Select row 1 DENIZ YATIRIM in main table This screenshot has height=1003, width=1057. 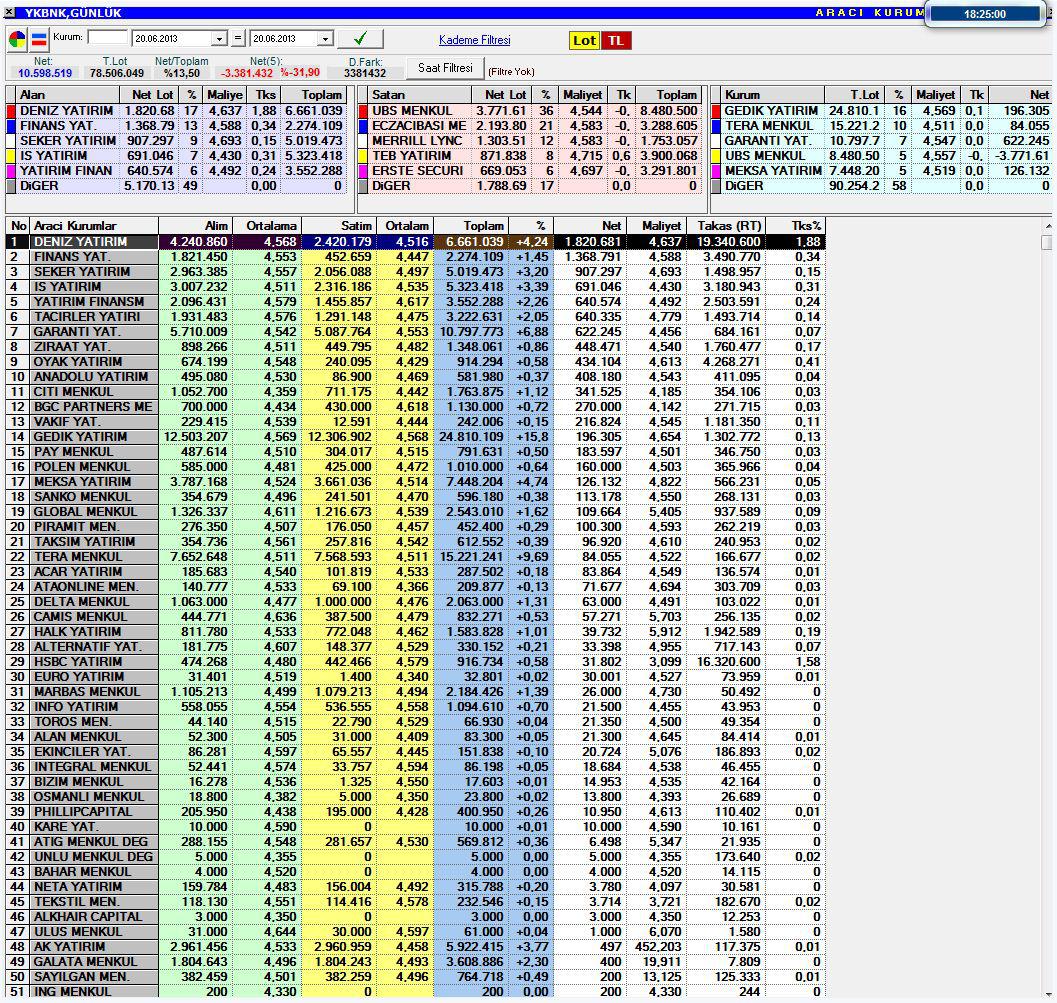[415, 242]
